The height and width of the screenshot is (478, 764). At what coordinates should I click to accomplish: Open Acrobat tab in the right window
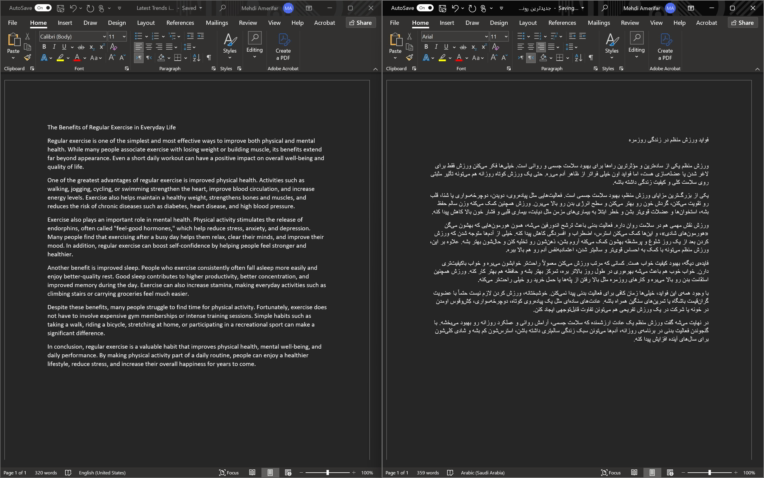tap(706, 23)
